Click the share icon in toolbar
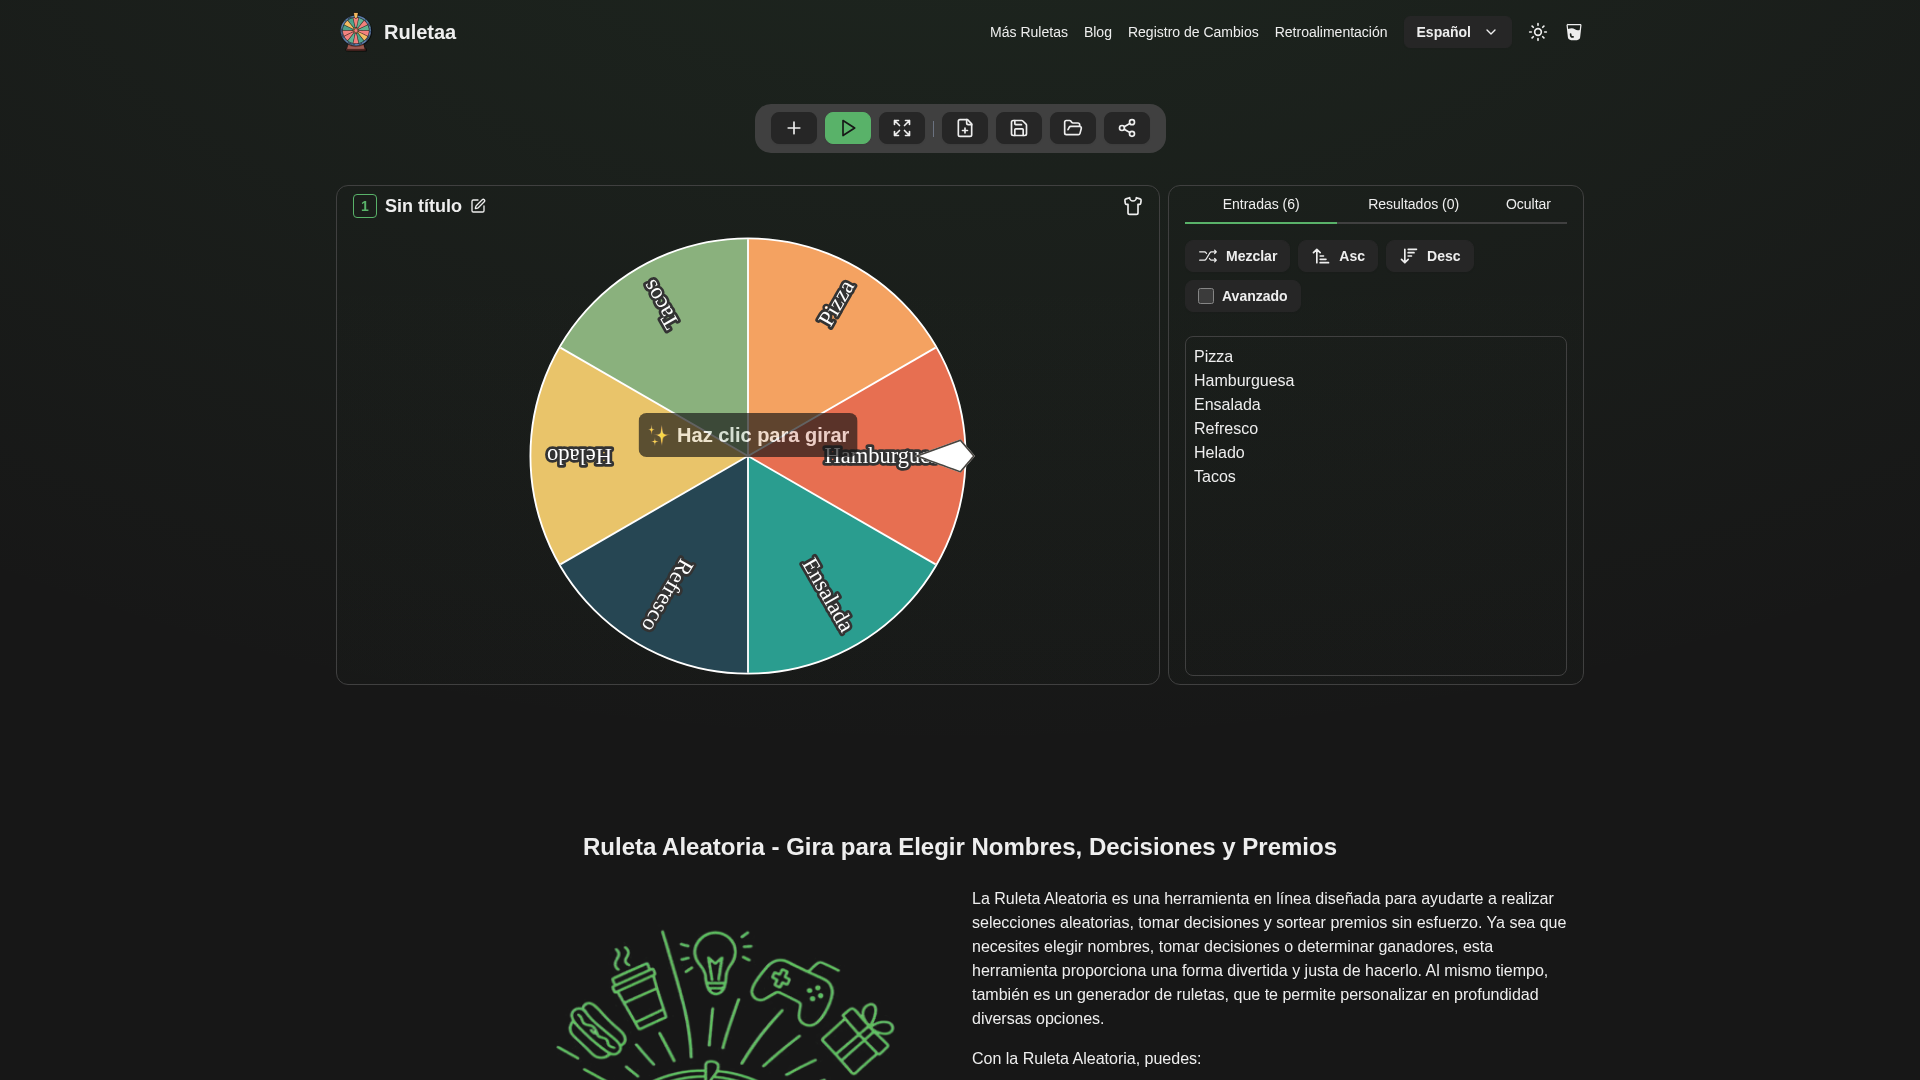Image resolution: width=1920 pixels, height=1080 pixels. (x=1126, y=128)
